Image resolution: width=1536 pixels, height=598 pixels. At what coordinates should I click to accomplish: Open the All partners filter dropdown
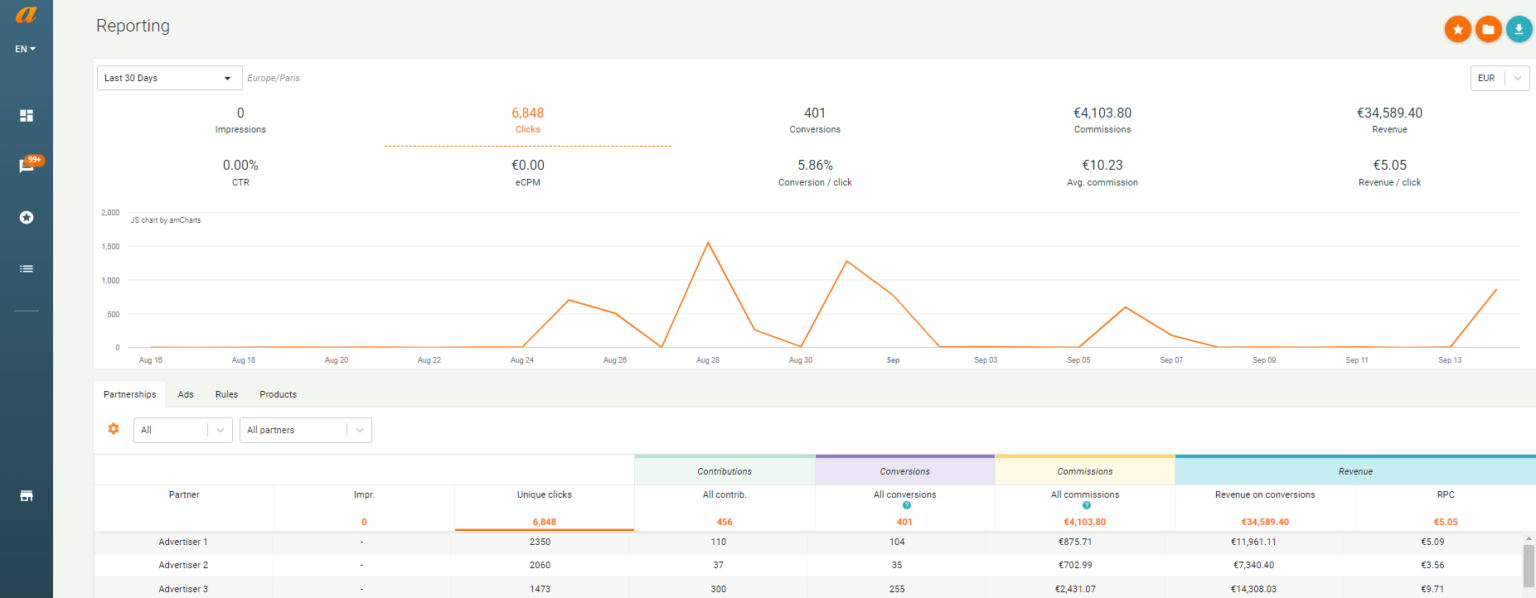(x=305, y=429)
